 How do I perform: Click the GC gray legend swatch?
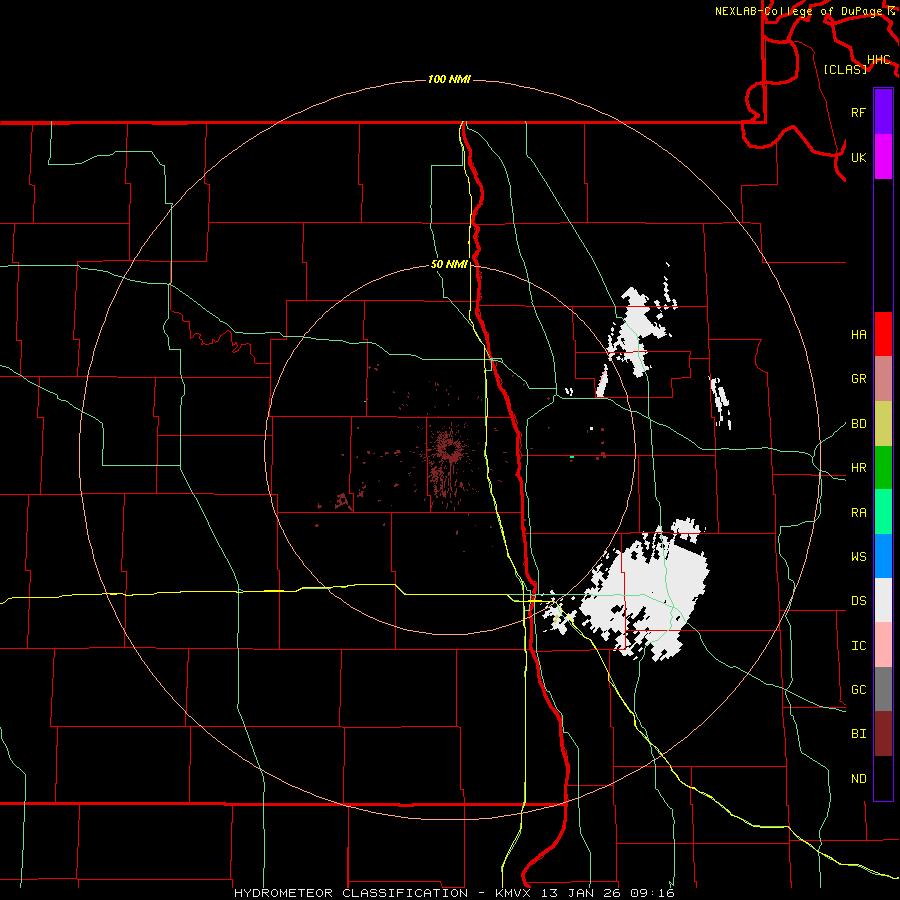point(883,689)
